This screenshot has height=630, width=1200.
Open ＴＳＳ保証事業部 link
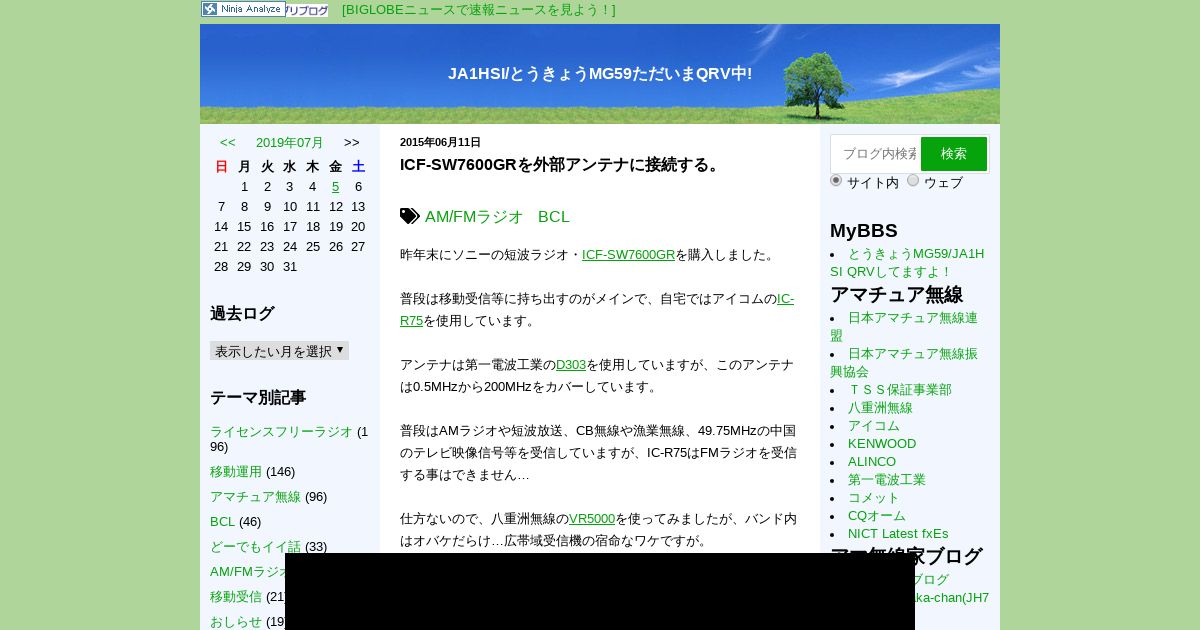pyautogui.click(x=900, y=389)
